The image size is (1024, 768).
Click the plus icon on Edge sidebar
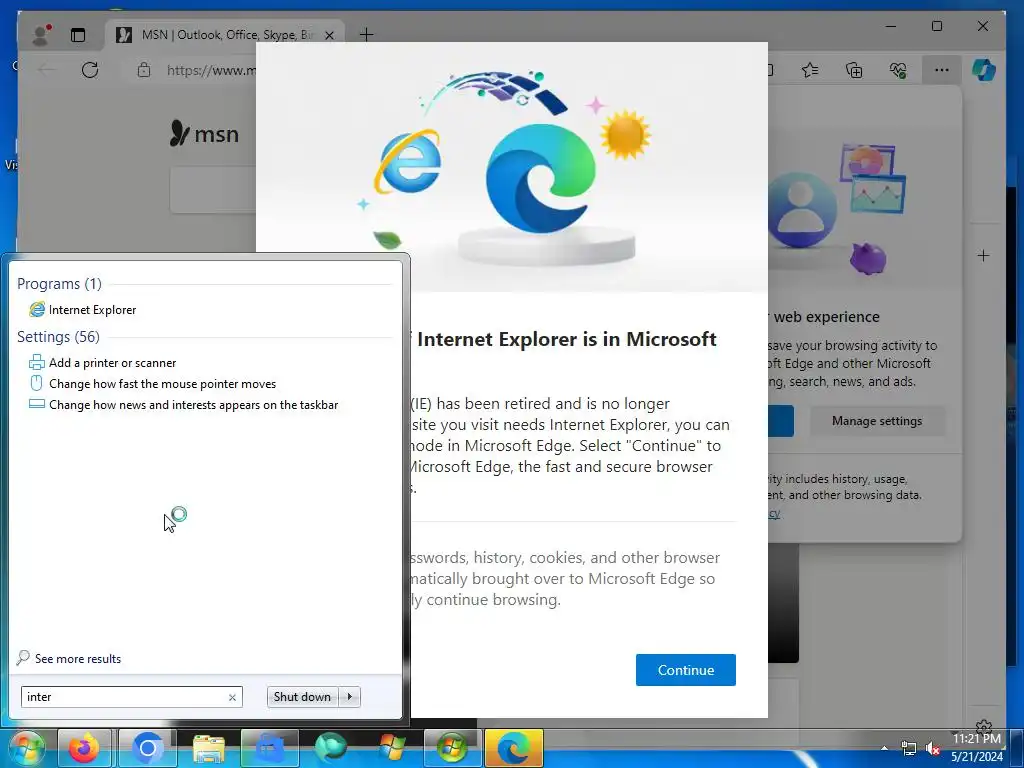point(984,255)
